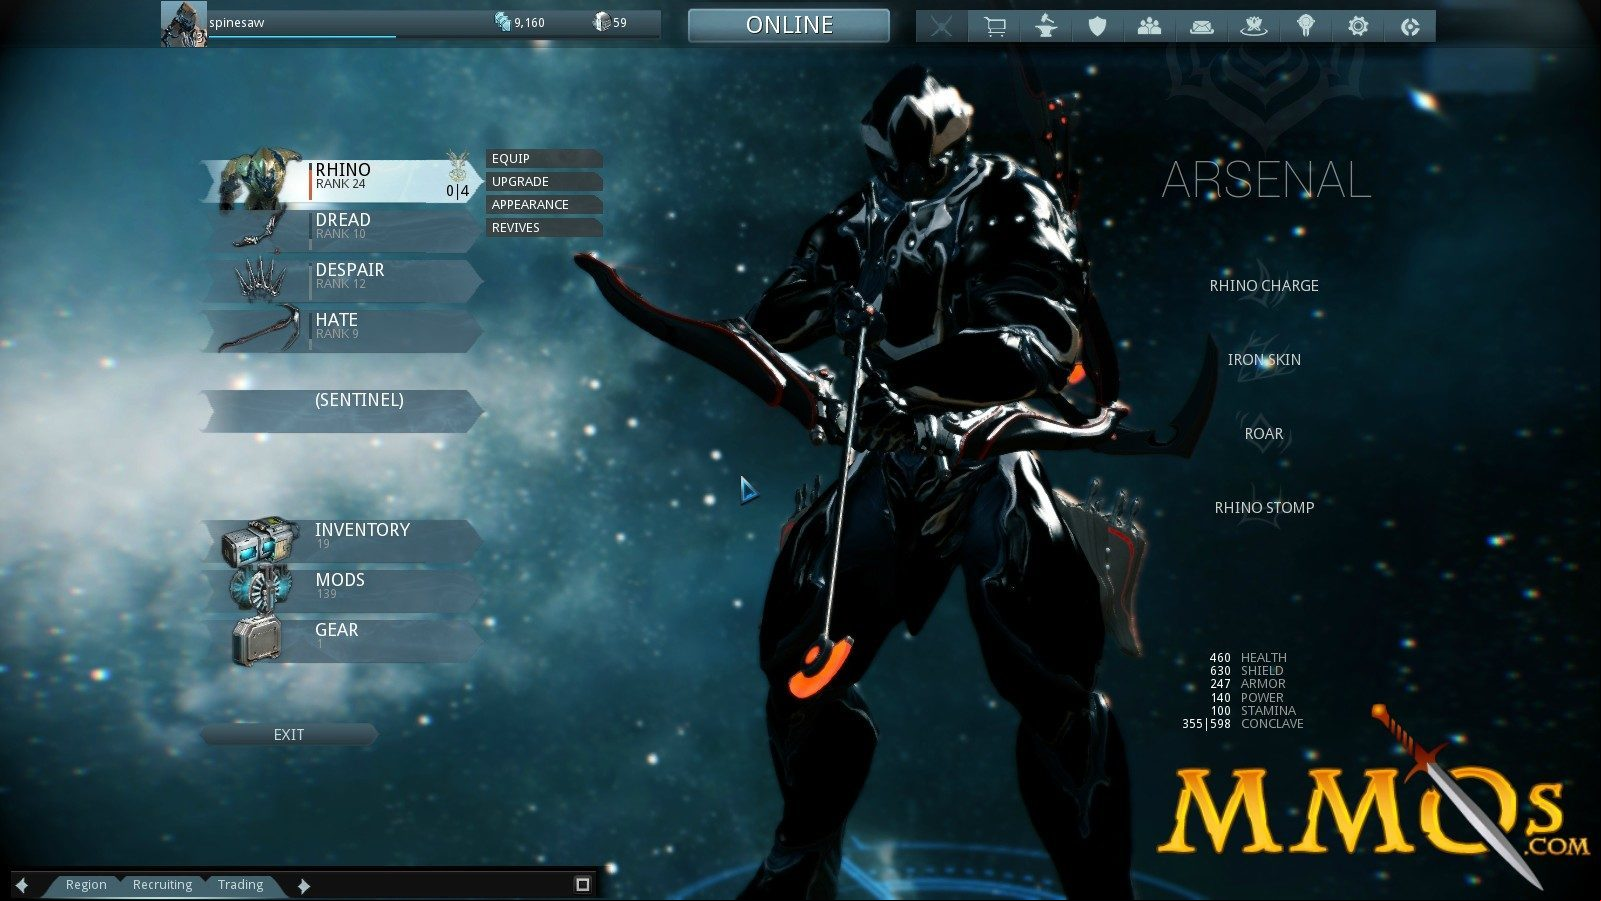Open the Inbox envelope icon

pos(1202,26)
